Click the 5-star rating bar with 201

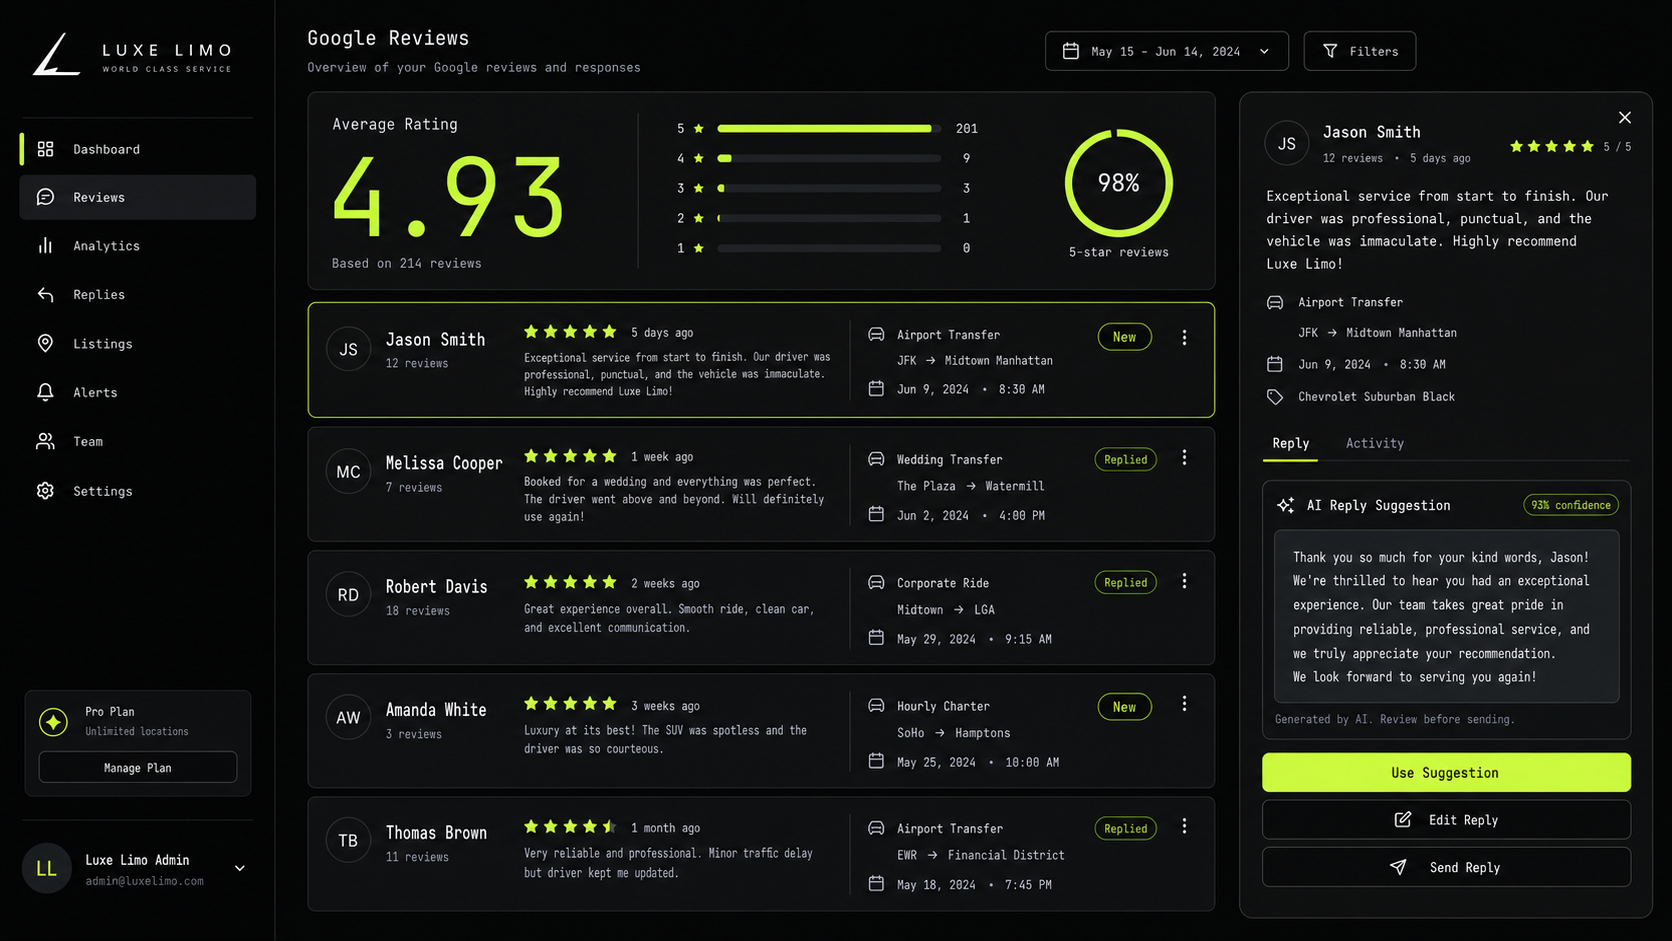(829, 128)
